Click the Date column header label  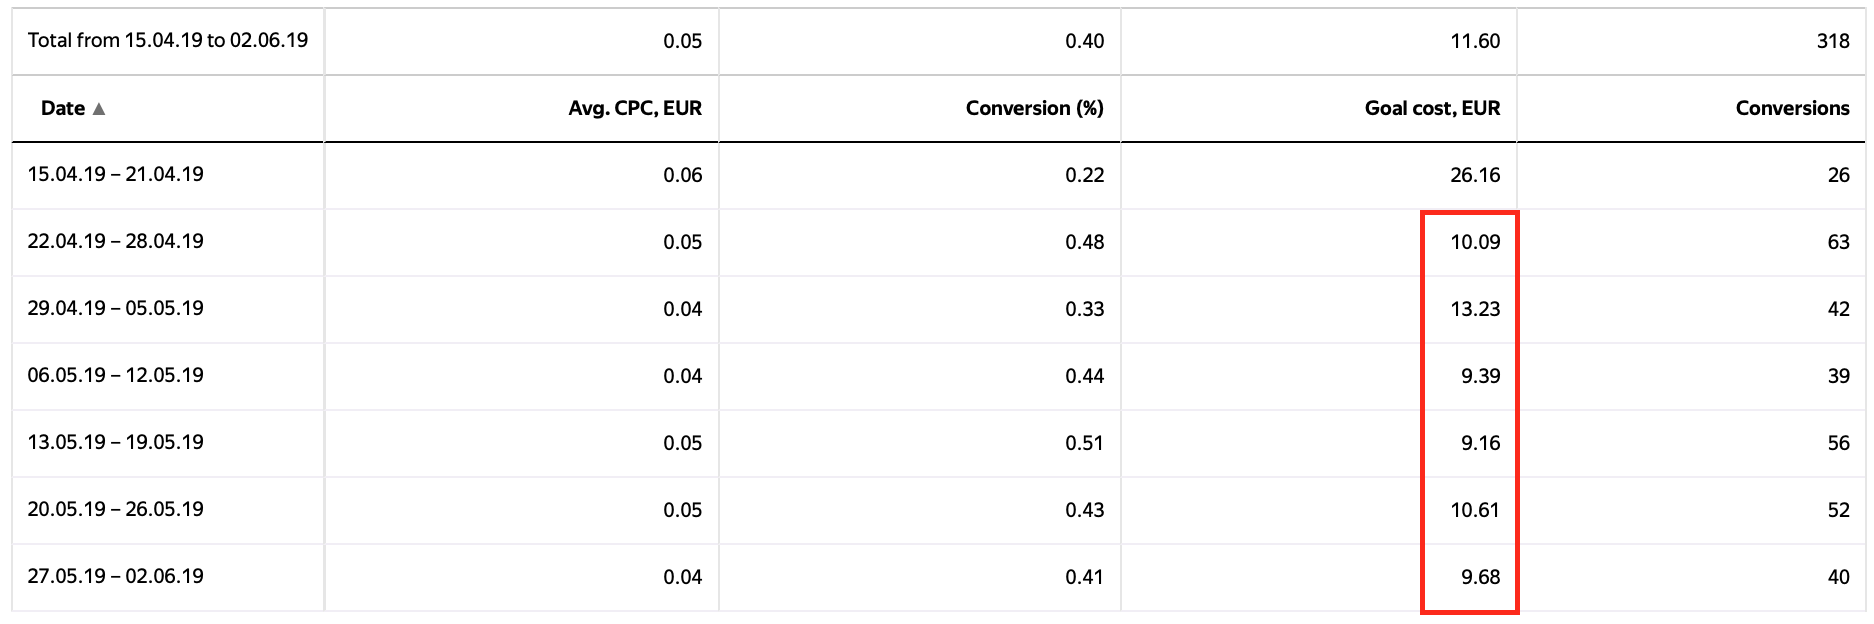point(62,108)
